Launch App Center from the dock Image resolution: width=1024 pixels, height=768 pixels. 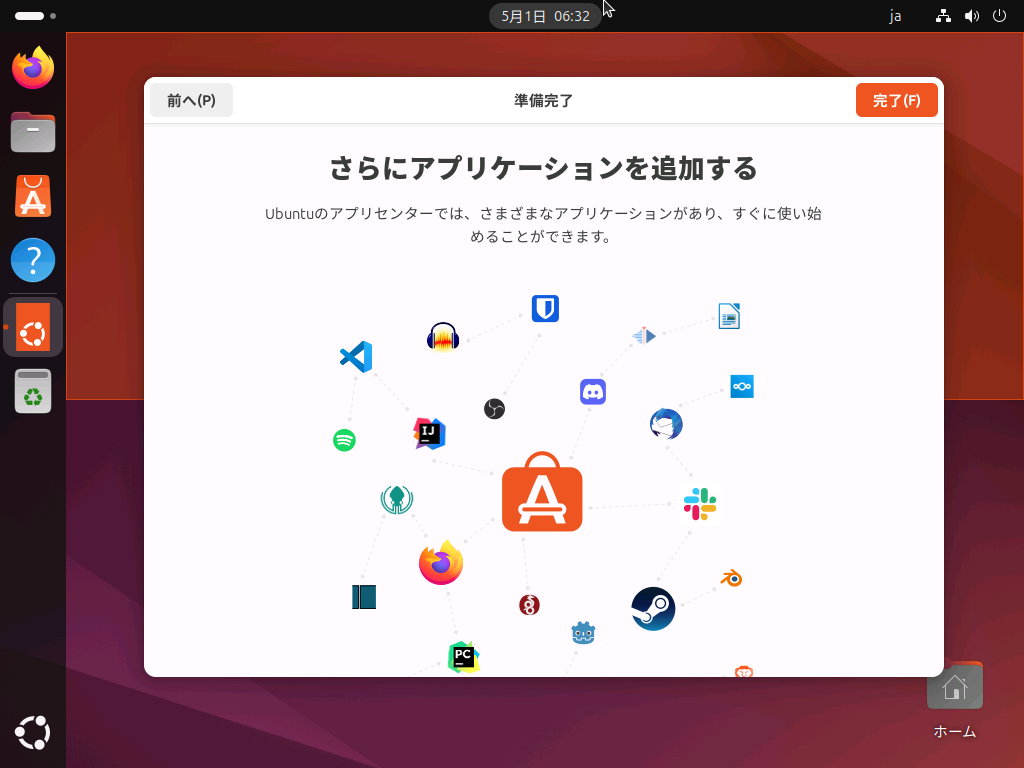coord(33,196)
